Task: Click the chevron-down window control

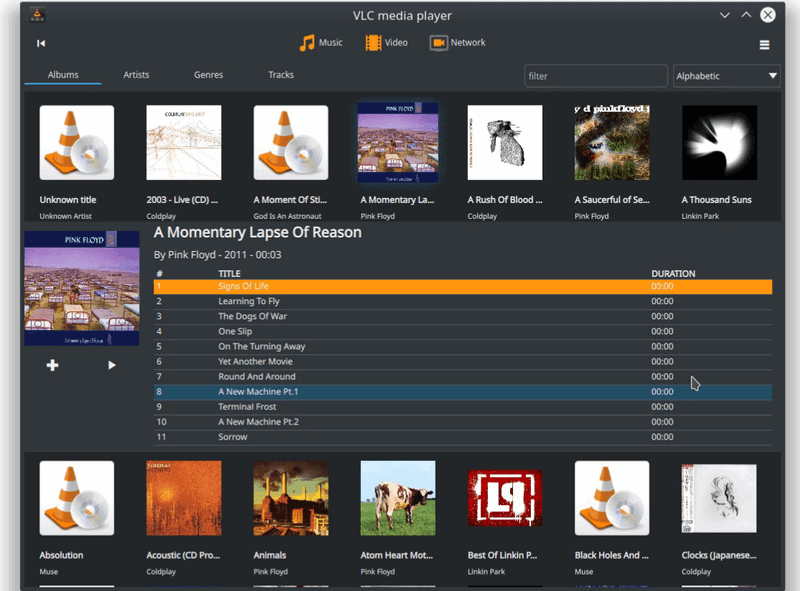Action: point(724,15)
